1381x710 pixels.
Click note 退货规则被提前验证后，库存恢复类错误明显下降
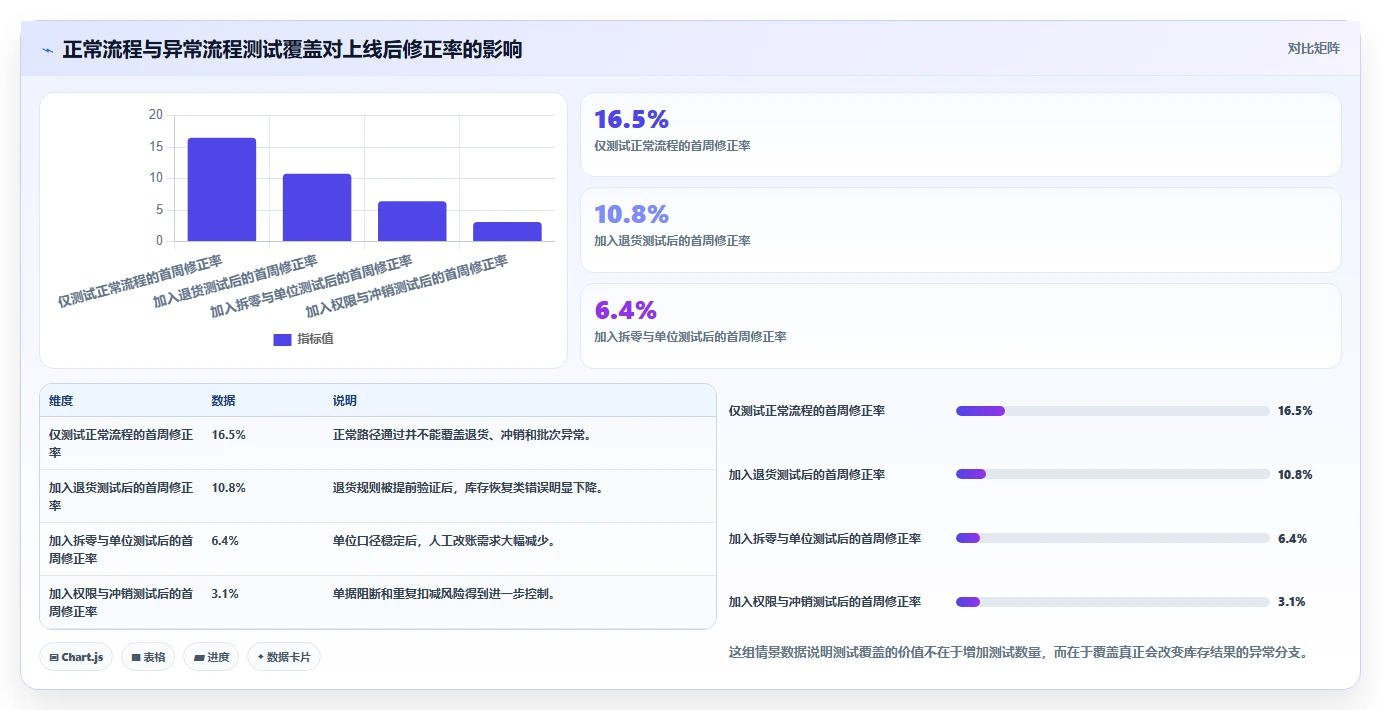pyautogui.click(x=469, y=488)
